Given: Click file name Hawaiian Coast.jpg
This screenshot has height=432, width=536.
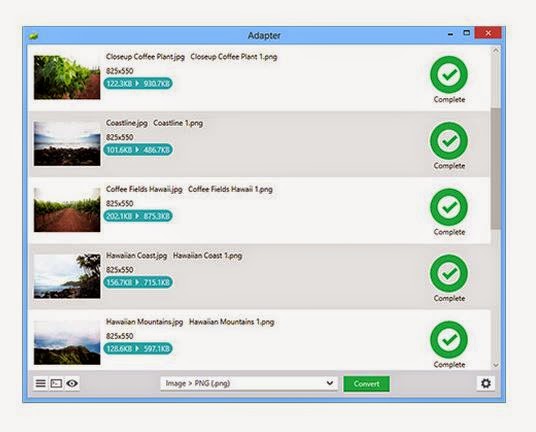Looking at the screenshot, I should [136, 256].
